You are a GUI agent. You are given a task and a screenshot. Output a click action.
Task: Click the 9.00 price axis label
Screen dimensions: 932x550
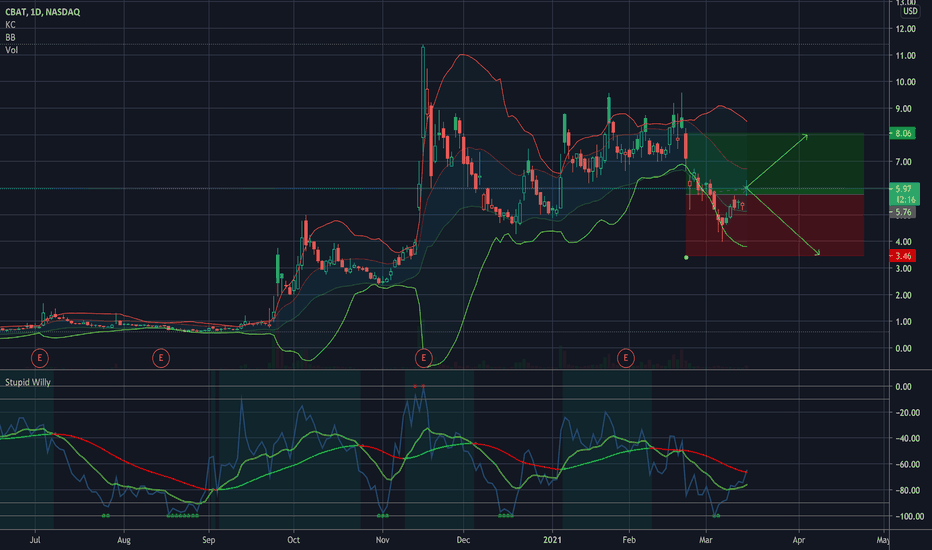pyautogui.click(x=905, y=109)
